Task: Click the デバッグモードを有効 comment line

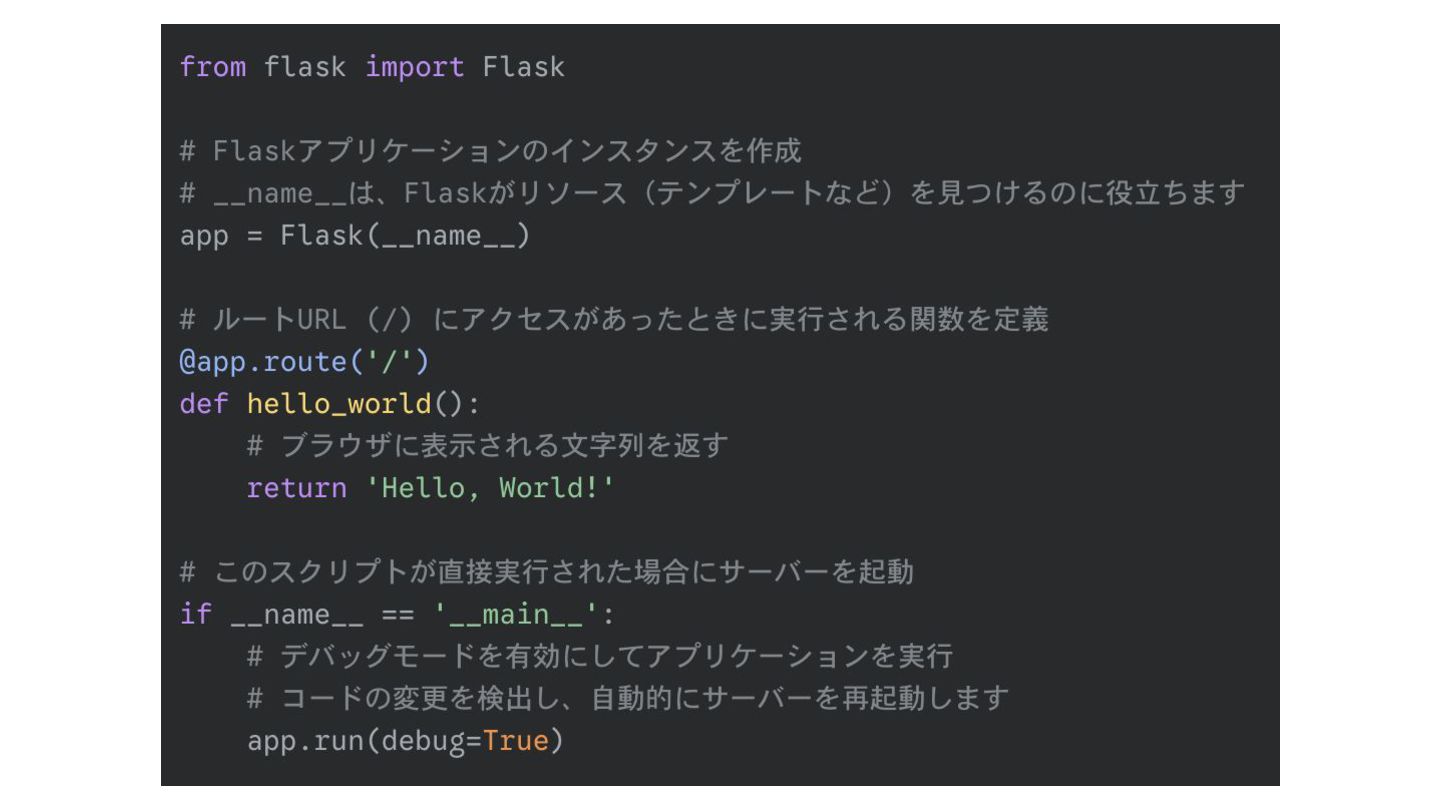Action: [x=600, y=656]
